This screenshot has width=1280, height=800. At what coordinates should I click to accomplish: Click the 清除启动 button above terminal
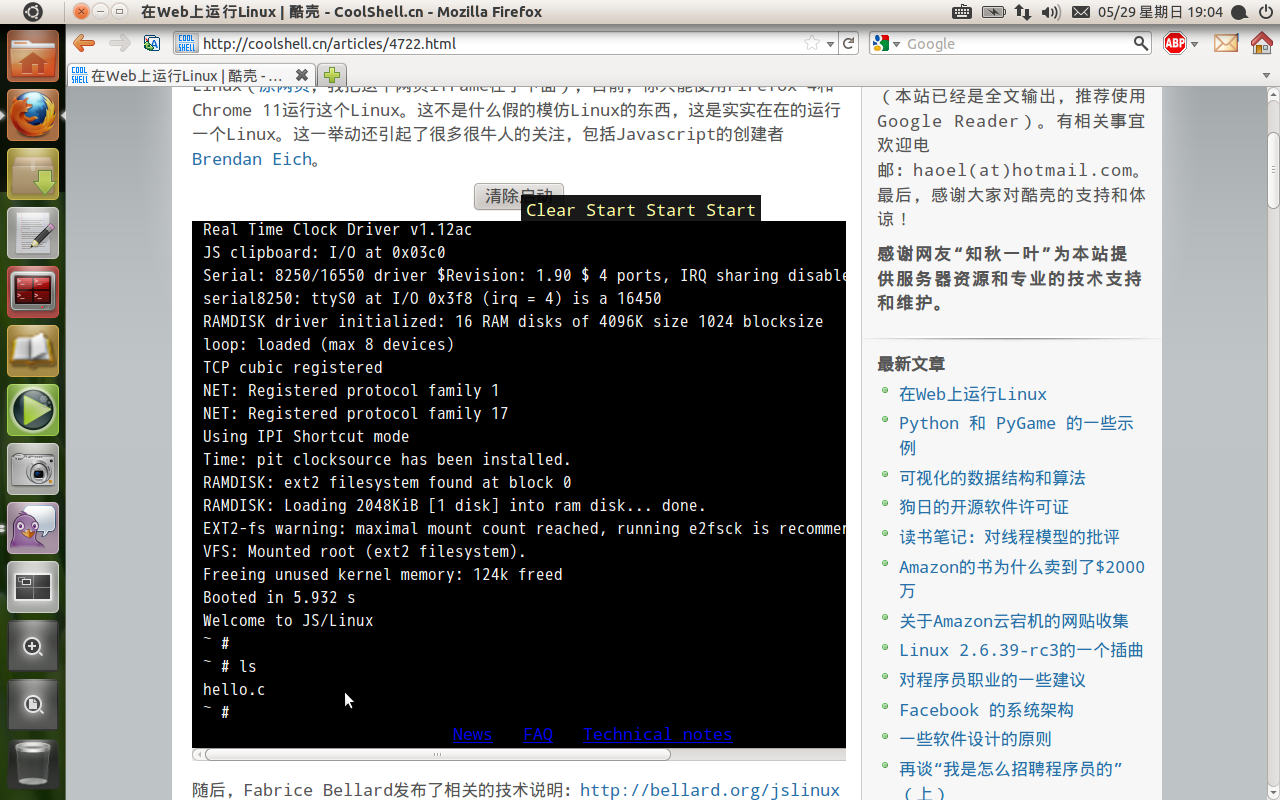coord(519,196)
